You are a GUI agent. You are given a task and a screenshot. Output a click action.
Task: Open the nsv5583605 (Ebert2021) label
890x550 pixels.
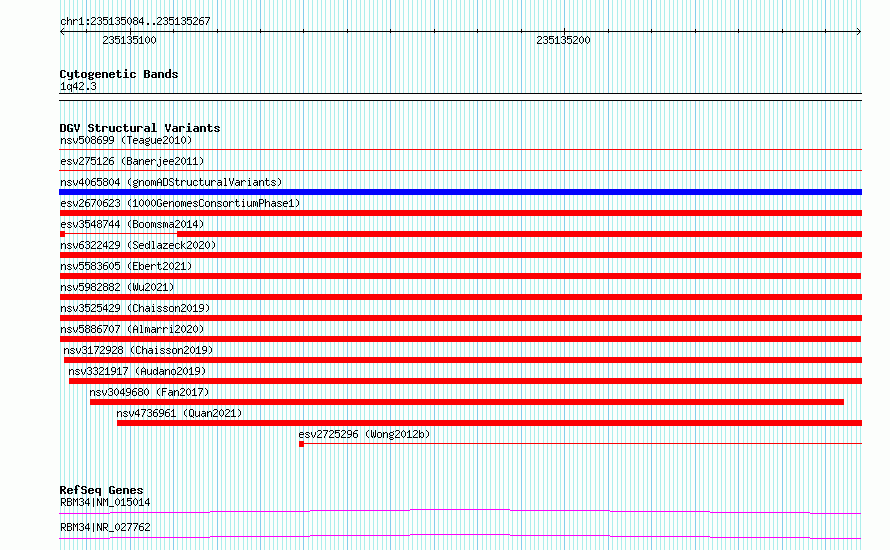126,266
